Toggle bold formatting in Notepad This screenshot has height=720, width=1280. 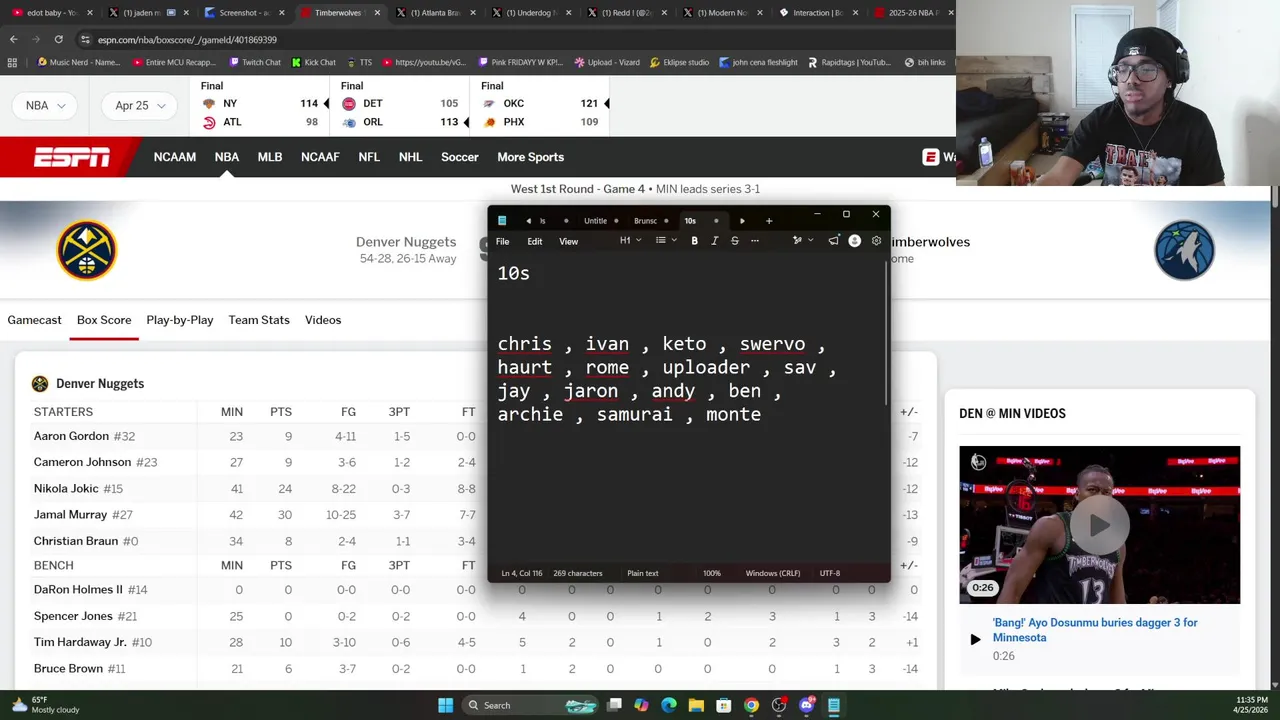694,241
